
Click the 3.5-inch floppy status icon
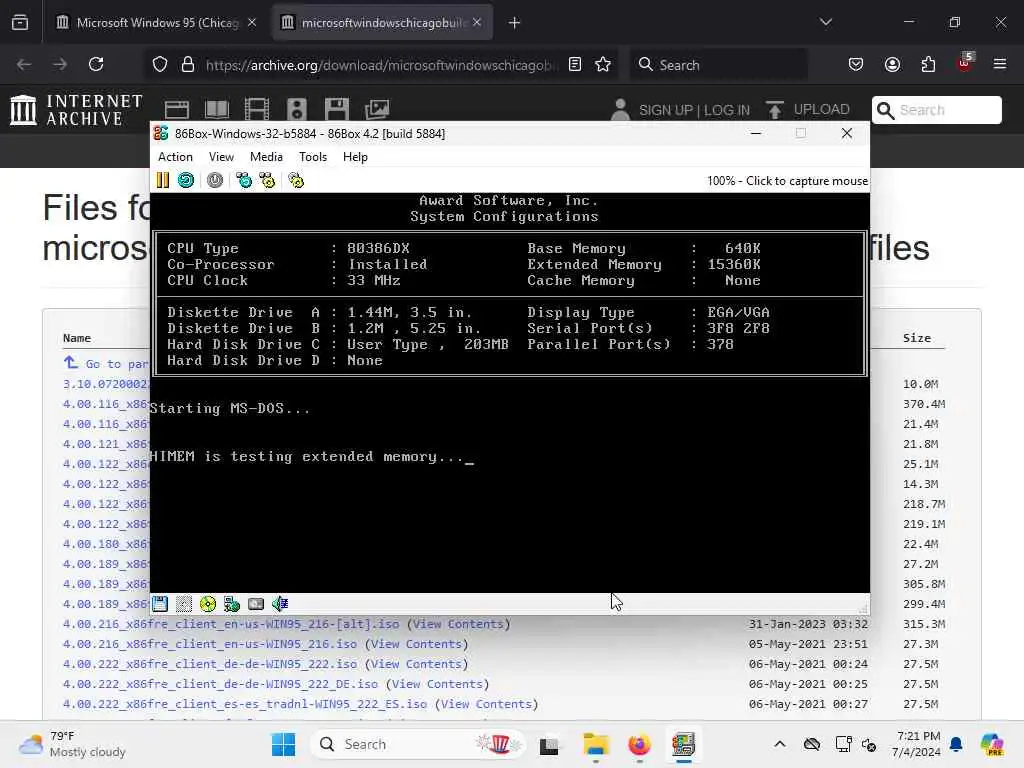coord(160,604)
